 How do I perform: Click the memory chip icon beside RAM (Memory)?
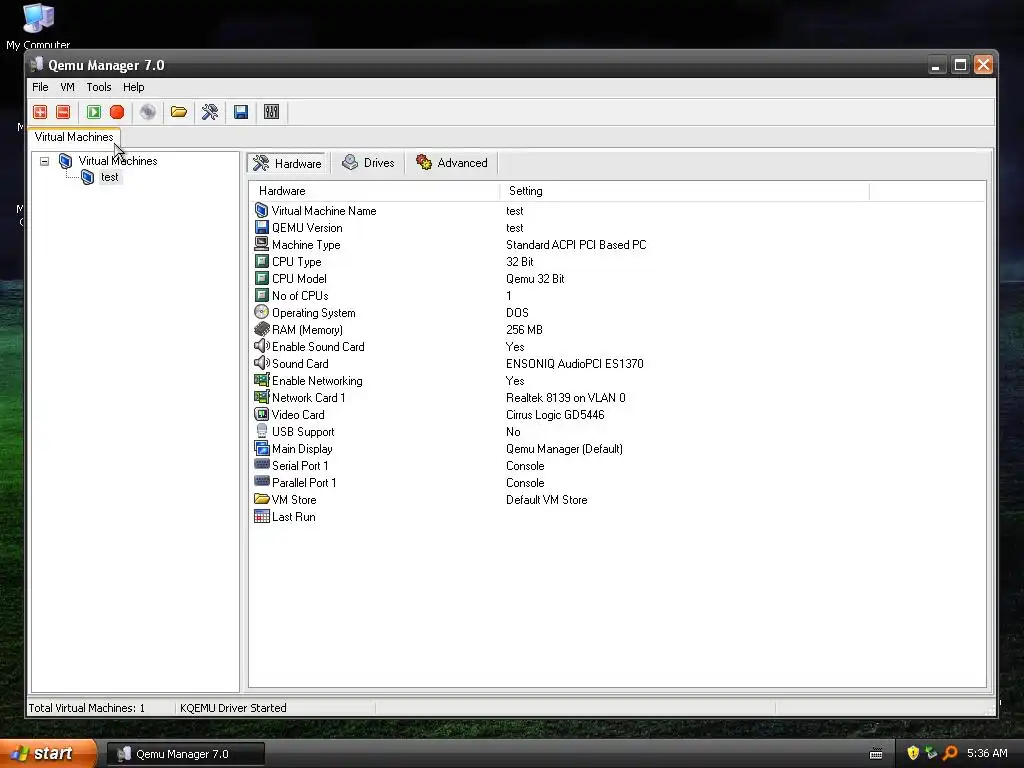(262, 329)
